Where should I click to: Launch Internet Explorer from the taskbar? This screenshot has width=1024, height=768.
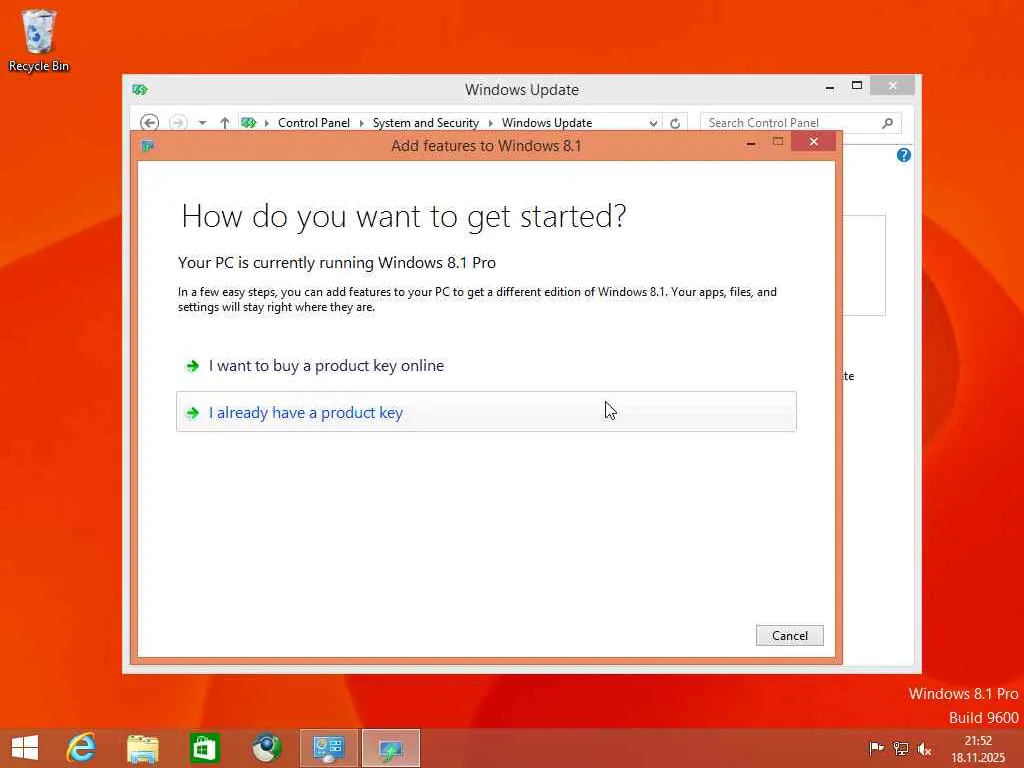pos(82,748)
